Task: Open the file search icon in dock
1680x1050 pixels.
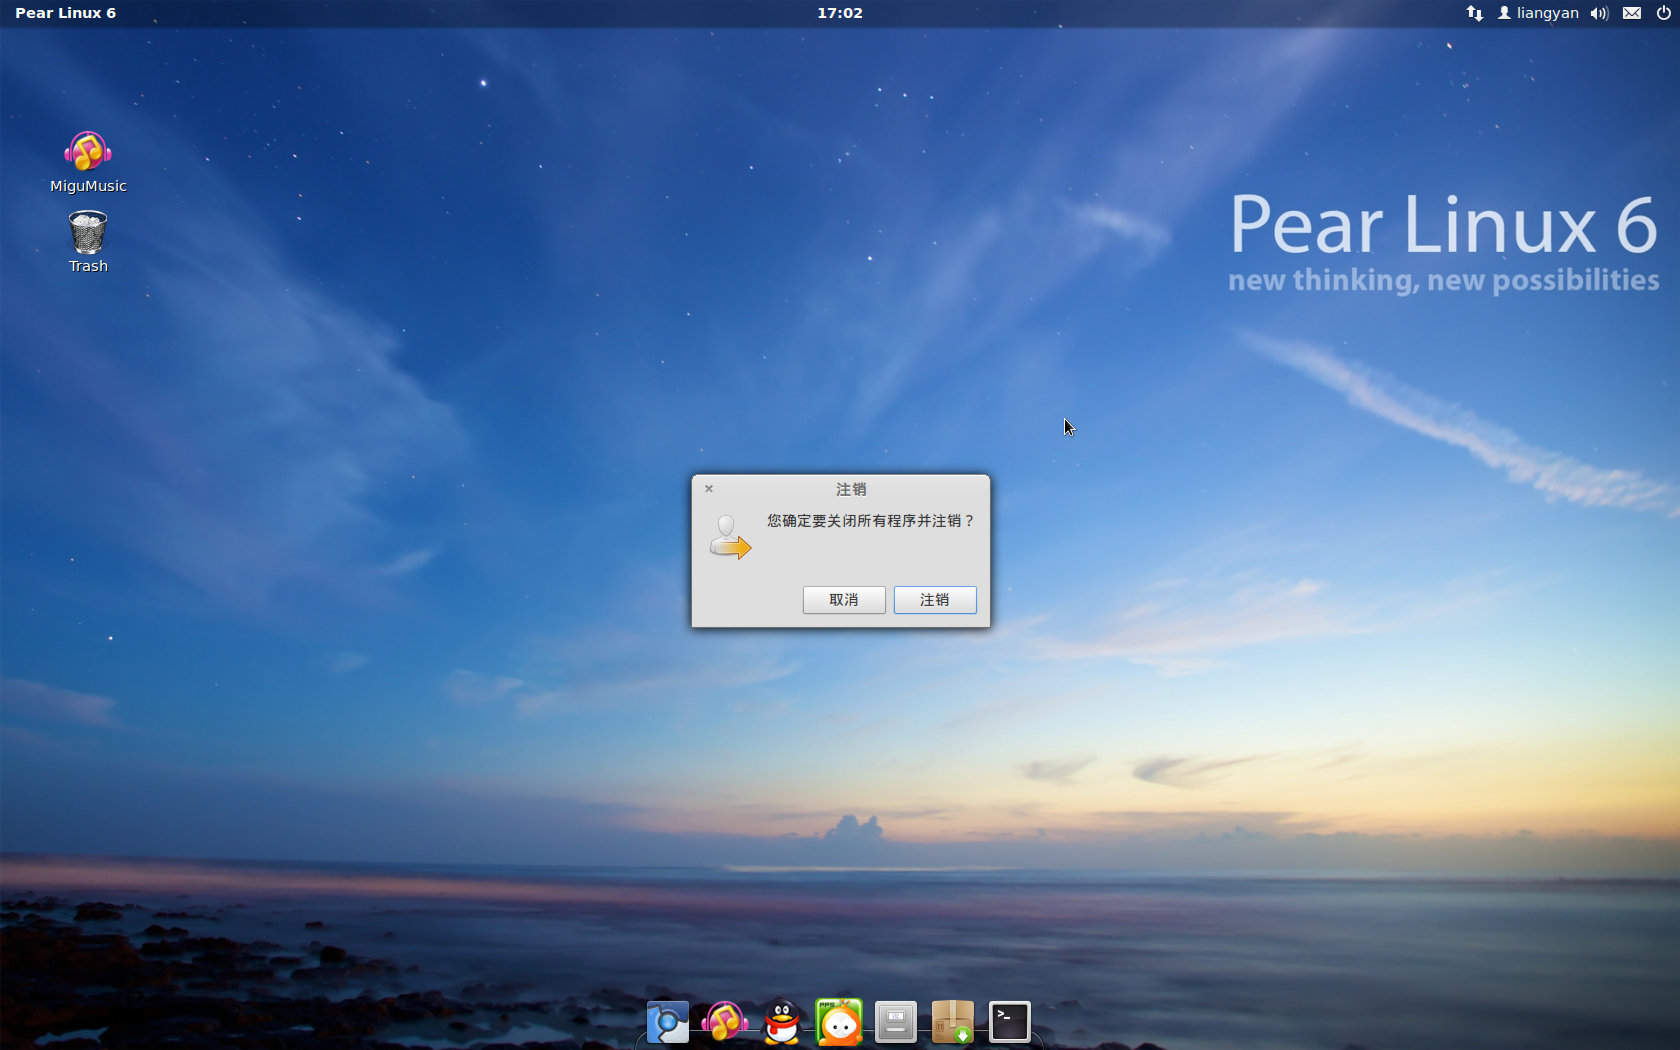Action: [668, 1022]
